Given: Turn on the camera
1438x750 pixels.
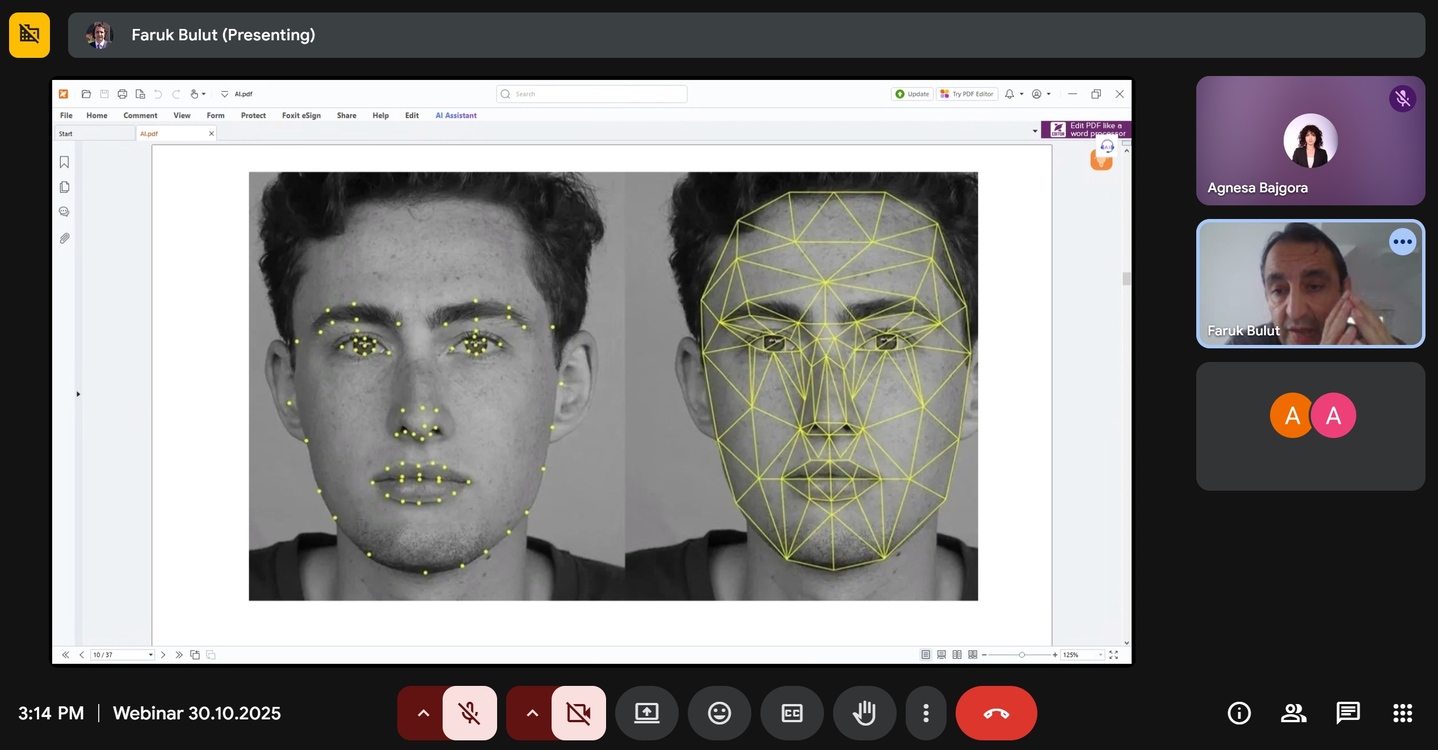Looking at the screenshot, I should coord(578,713).
